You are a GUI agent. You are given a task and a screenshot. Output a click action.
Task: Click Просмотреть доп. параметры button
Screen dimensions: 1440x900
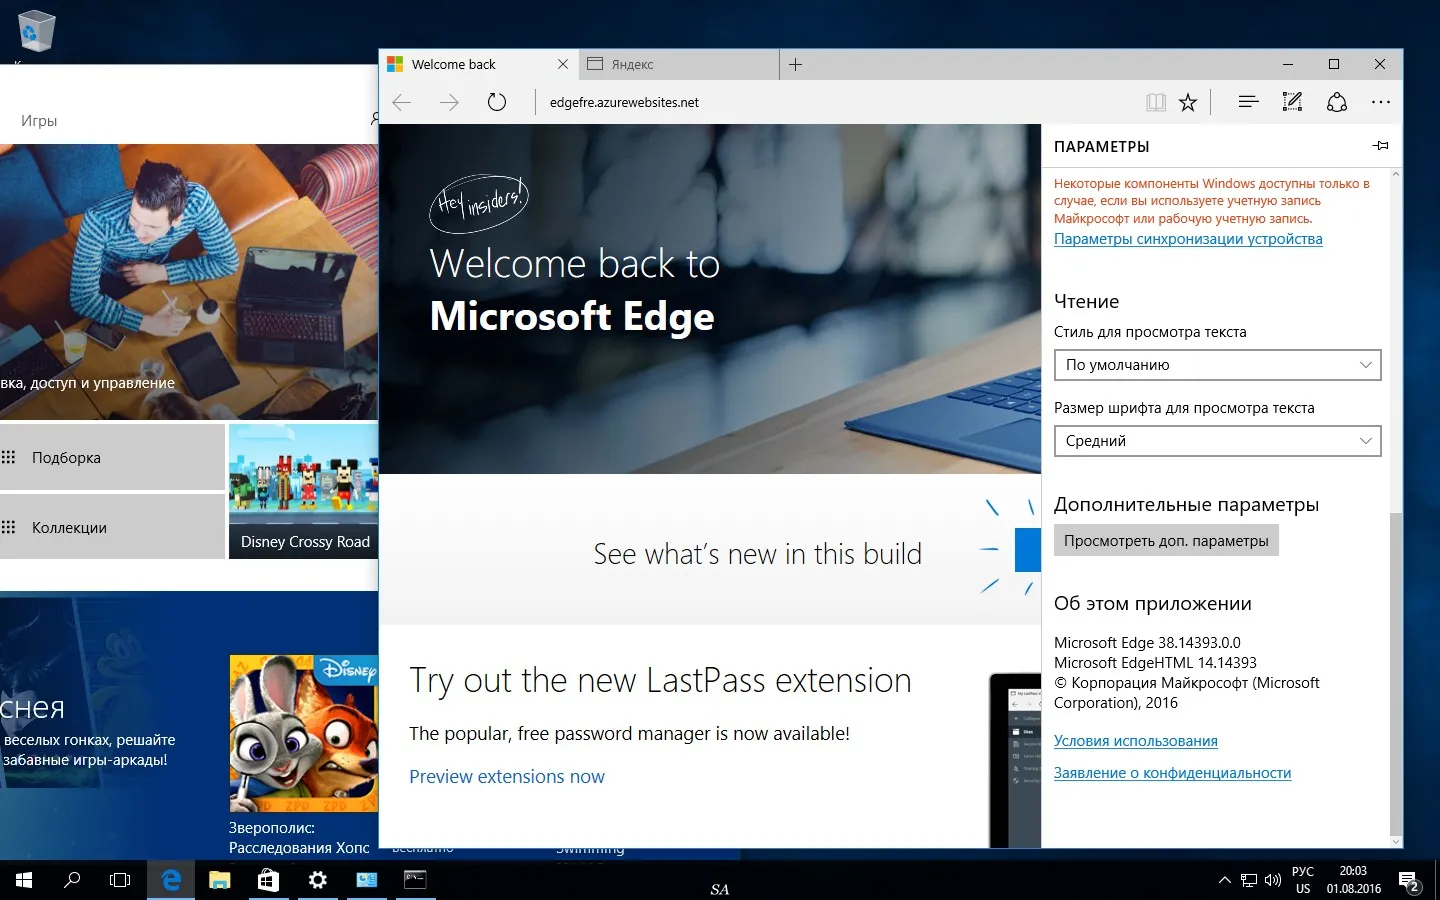point(1166,541)
